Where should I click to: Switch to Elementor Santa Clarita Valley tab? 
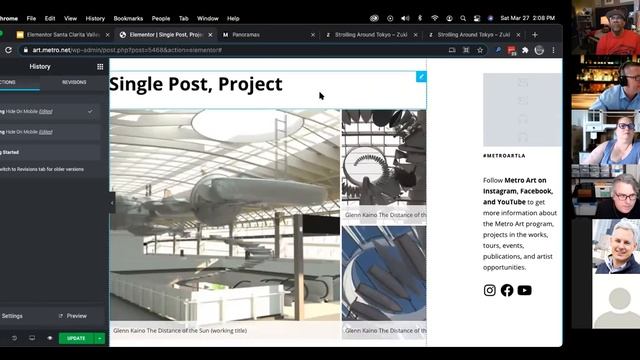[x=63, y=35]
